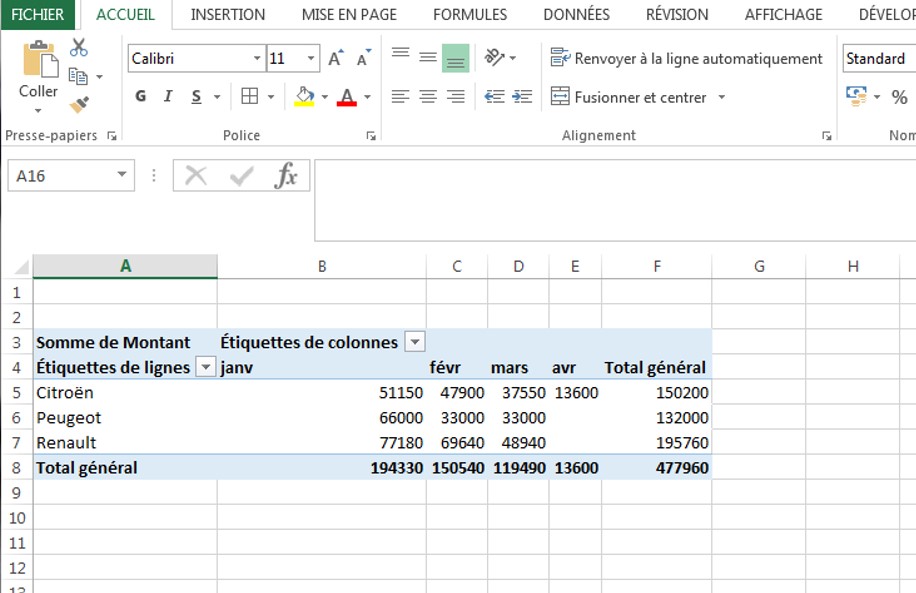Screen dimensions: 916x593
Task: Click the Coller paste icon
Action: tap(40, 60)
